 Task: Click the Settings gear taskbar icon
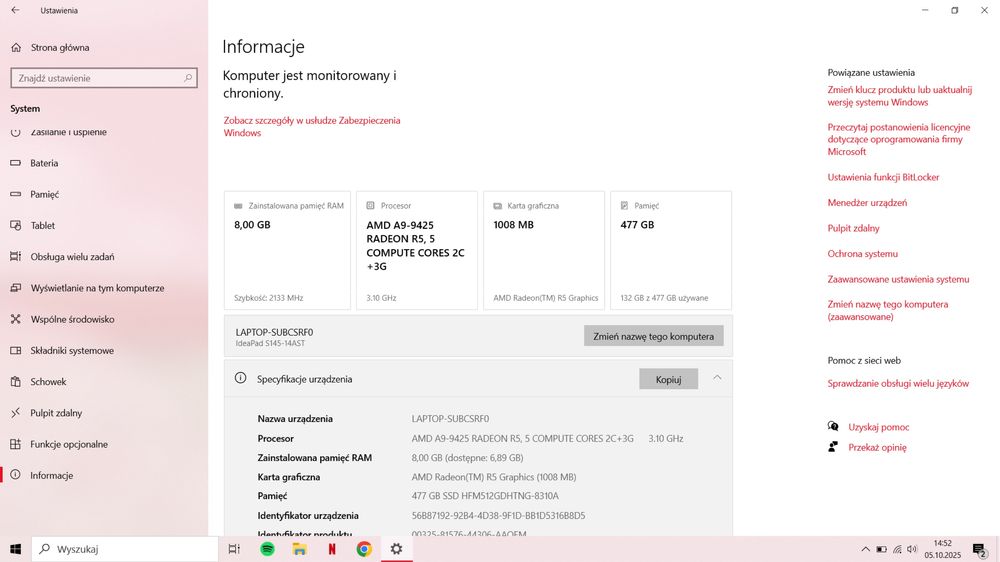click(x=397, y=549)
